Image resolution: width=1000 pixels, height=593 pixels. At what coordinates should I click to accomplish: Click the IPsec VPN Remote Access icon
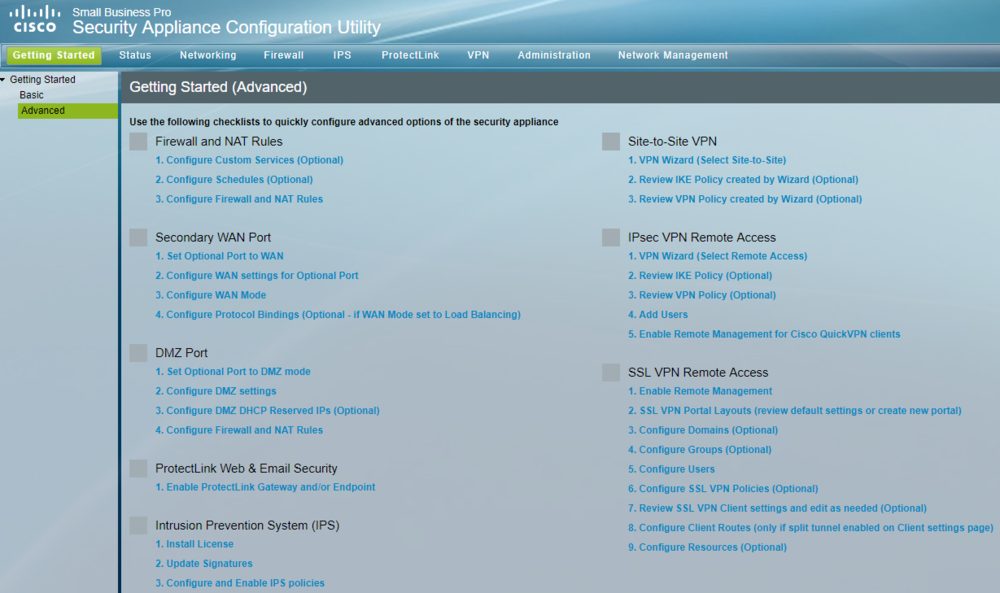[611, 238]
